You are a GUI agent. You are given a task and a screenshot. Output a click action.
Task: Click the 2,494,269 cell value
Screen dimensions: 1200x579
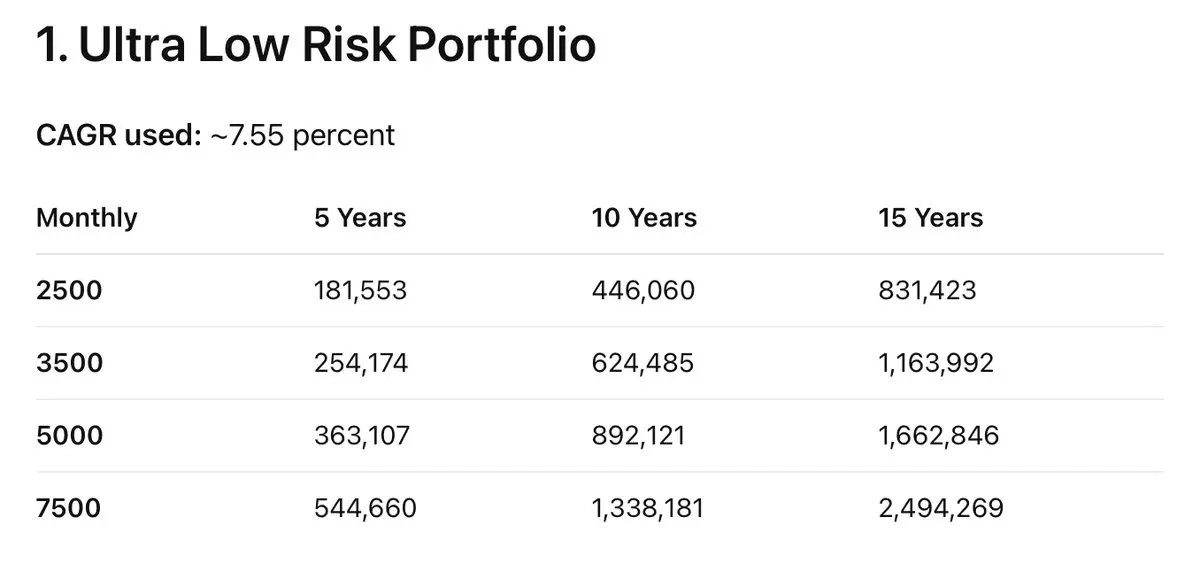(x=940, y=508)
